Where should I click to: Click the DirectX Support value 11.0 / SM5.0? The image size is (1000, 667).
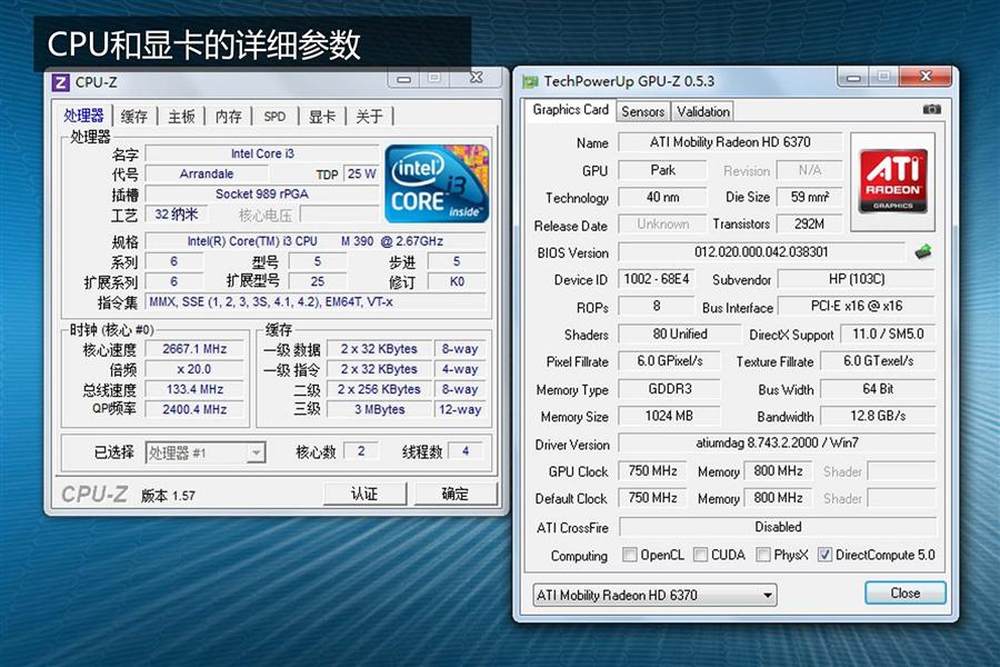pos(888,334)
